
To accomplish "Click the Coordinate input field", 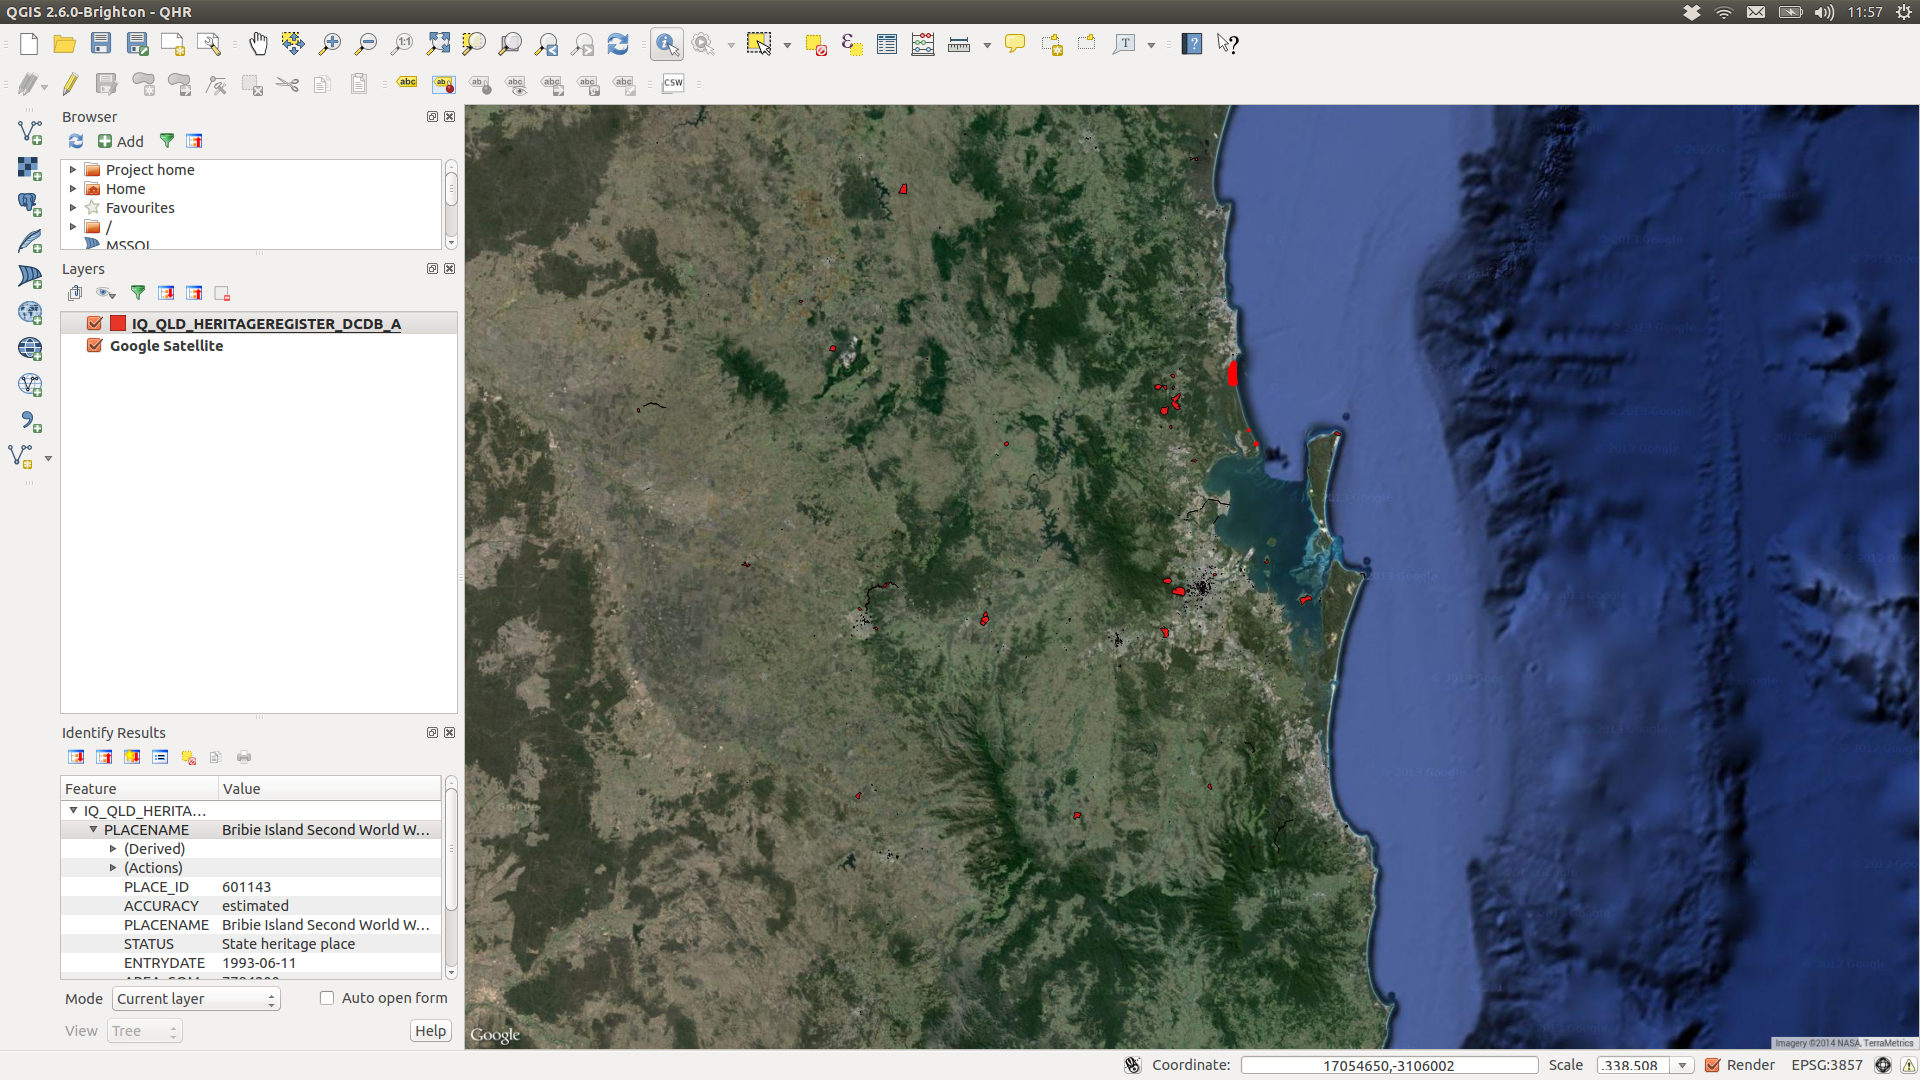I will 1389,1065.
